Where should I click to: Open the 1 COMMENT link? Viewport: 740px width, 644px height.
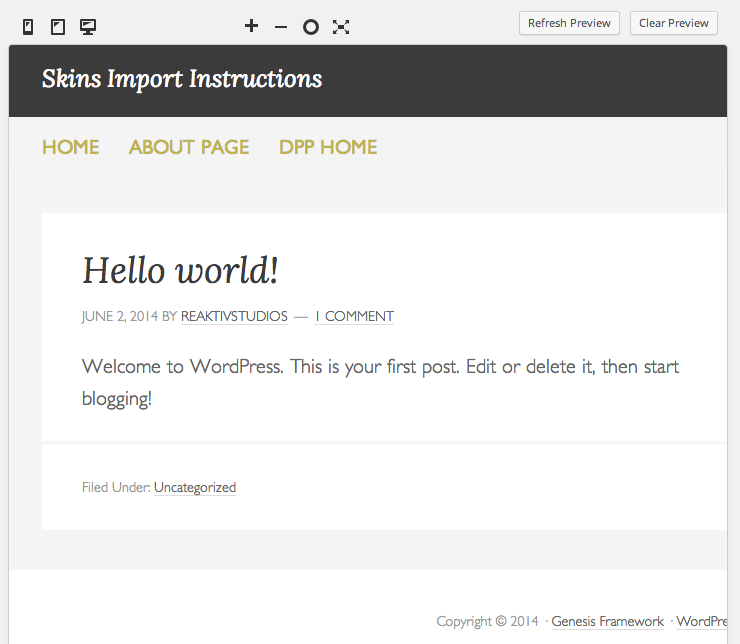[354, 316]
